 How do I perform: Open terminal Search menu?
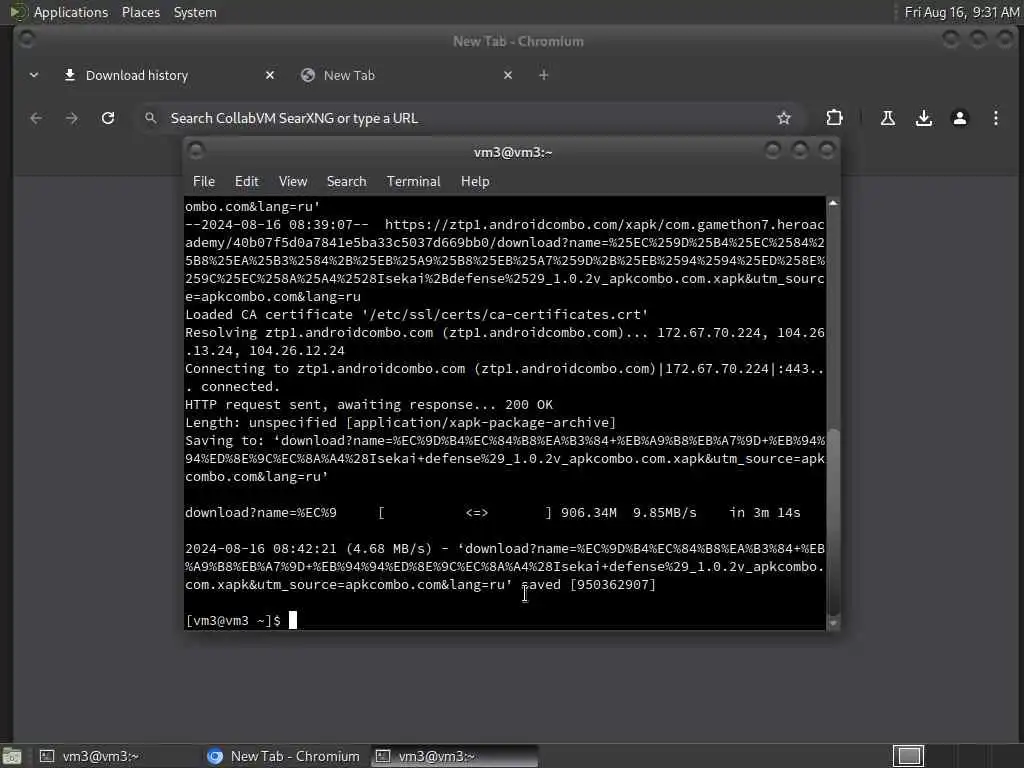pyautogui.click(x=346, y=182)
